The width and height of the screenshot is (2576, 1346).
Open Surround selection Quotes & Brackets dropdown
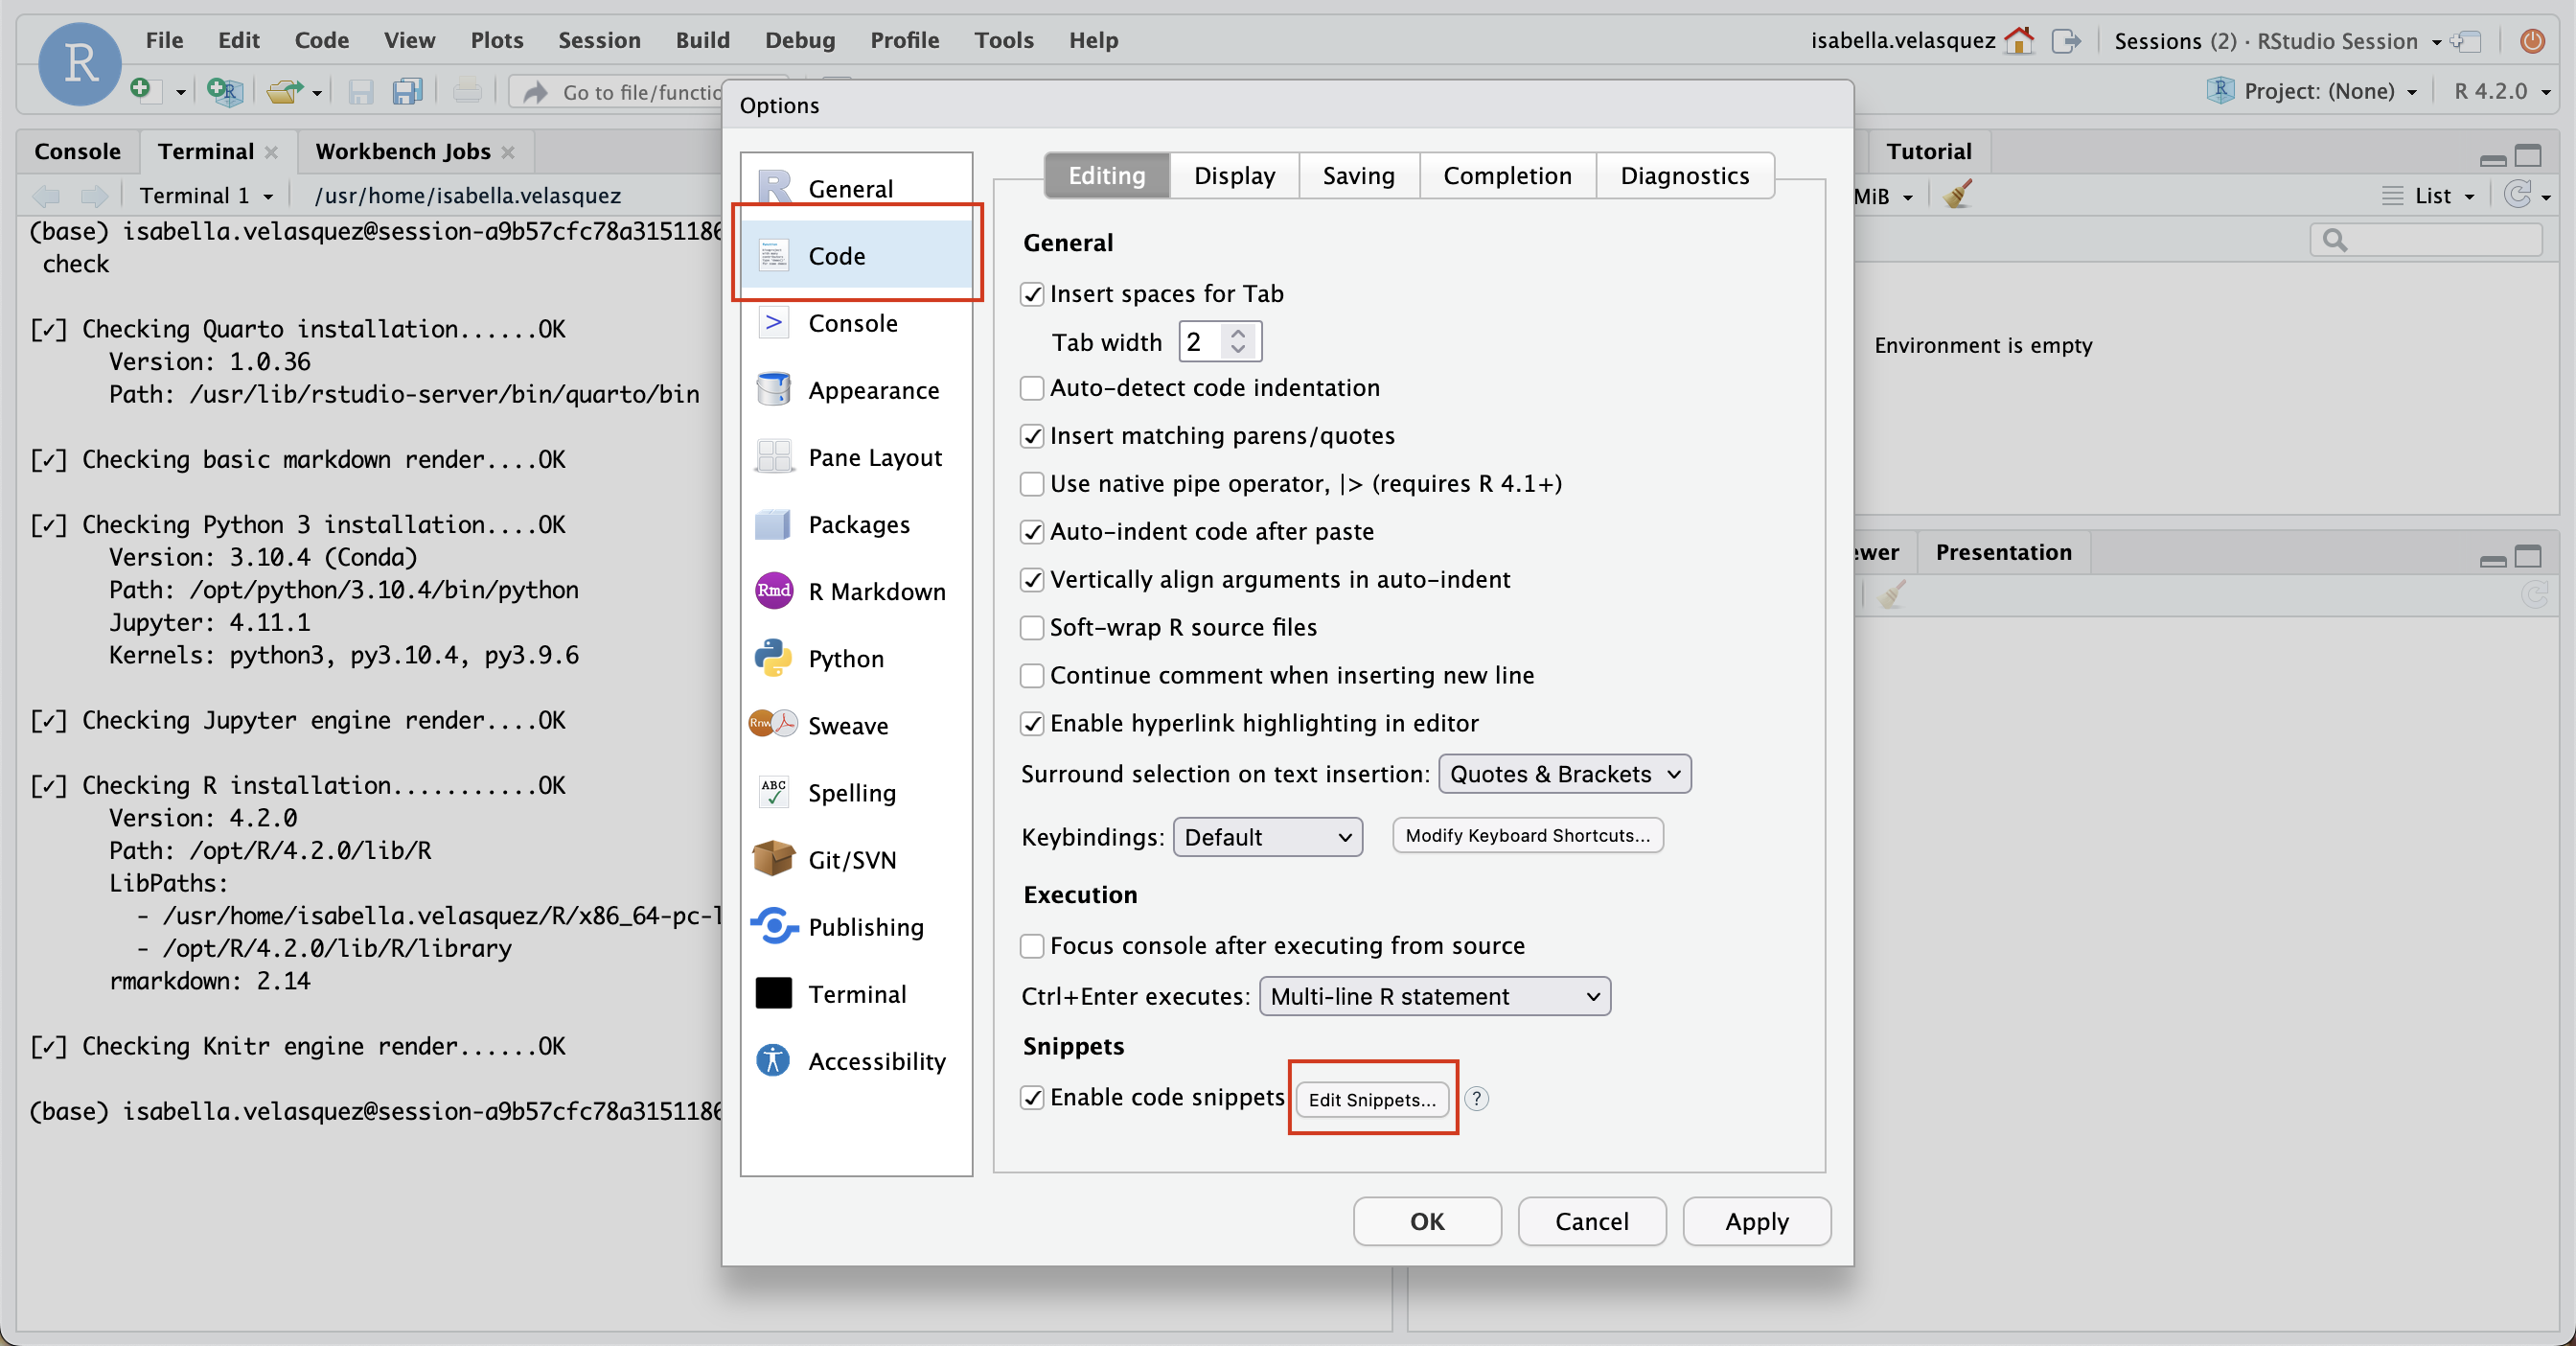1564,774
